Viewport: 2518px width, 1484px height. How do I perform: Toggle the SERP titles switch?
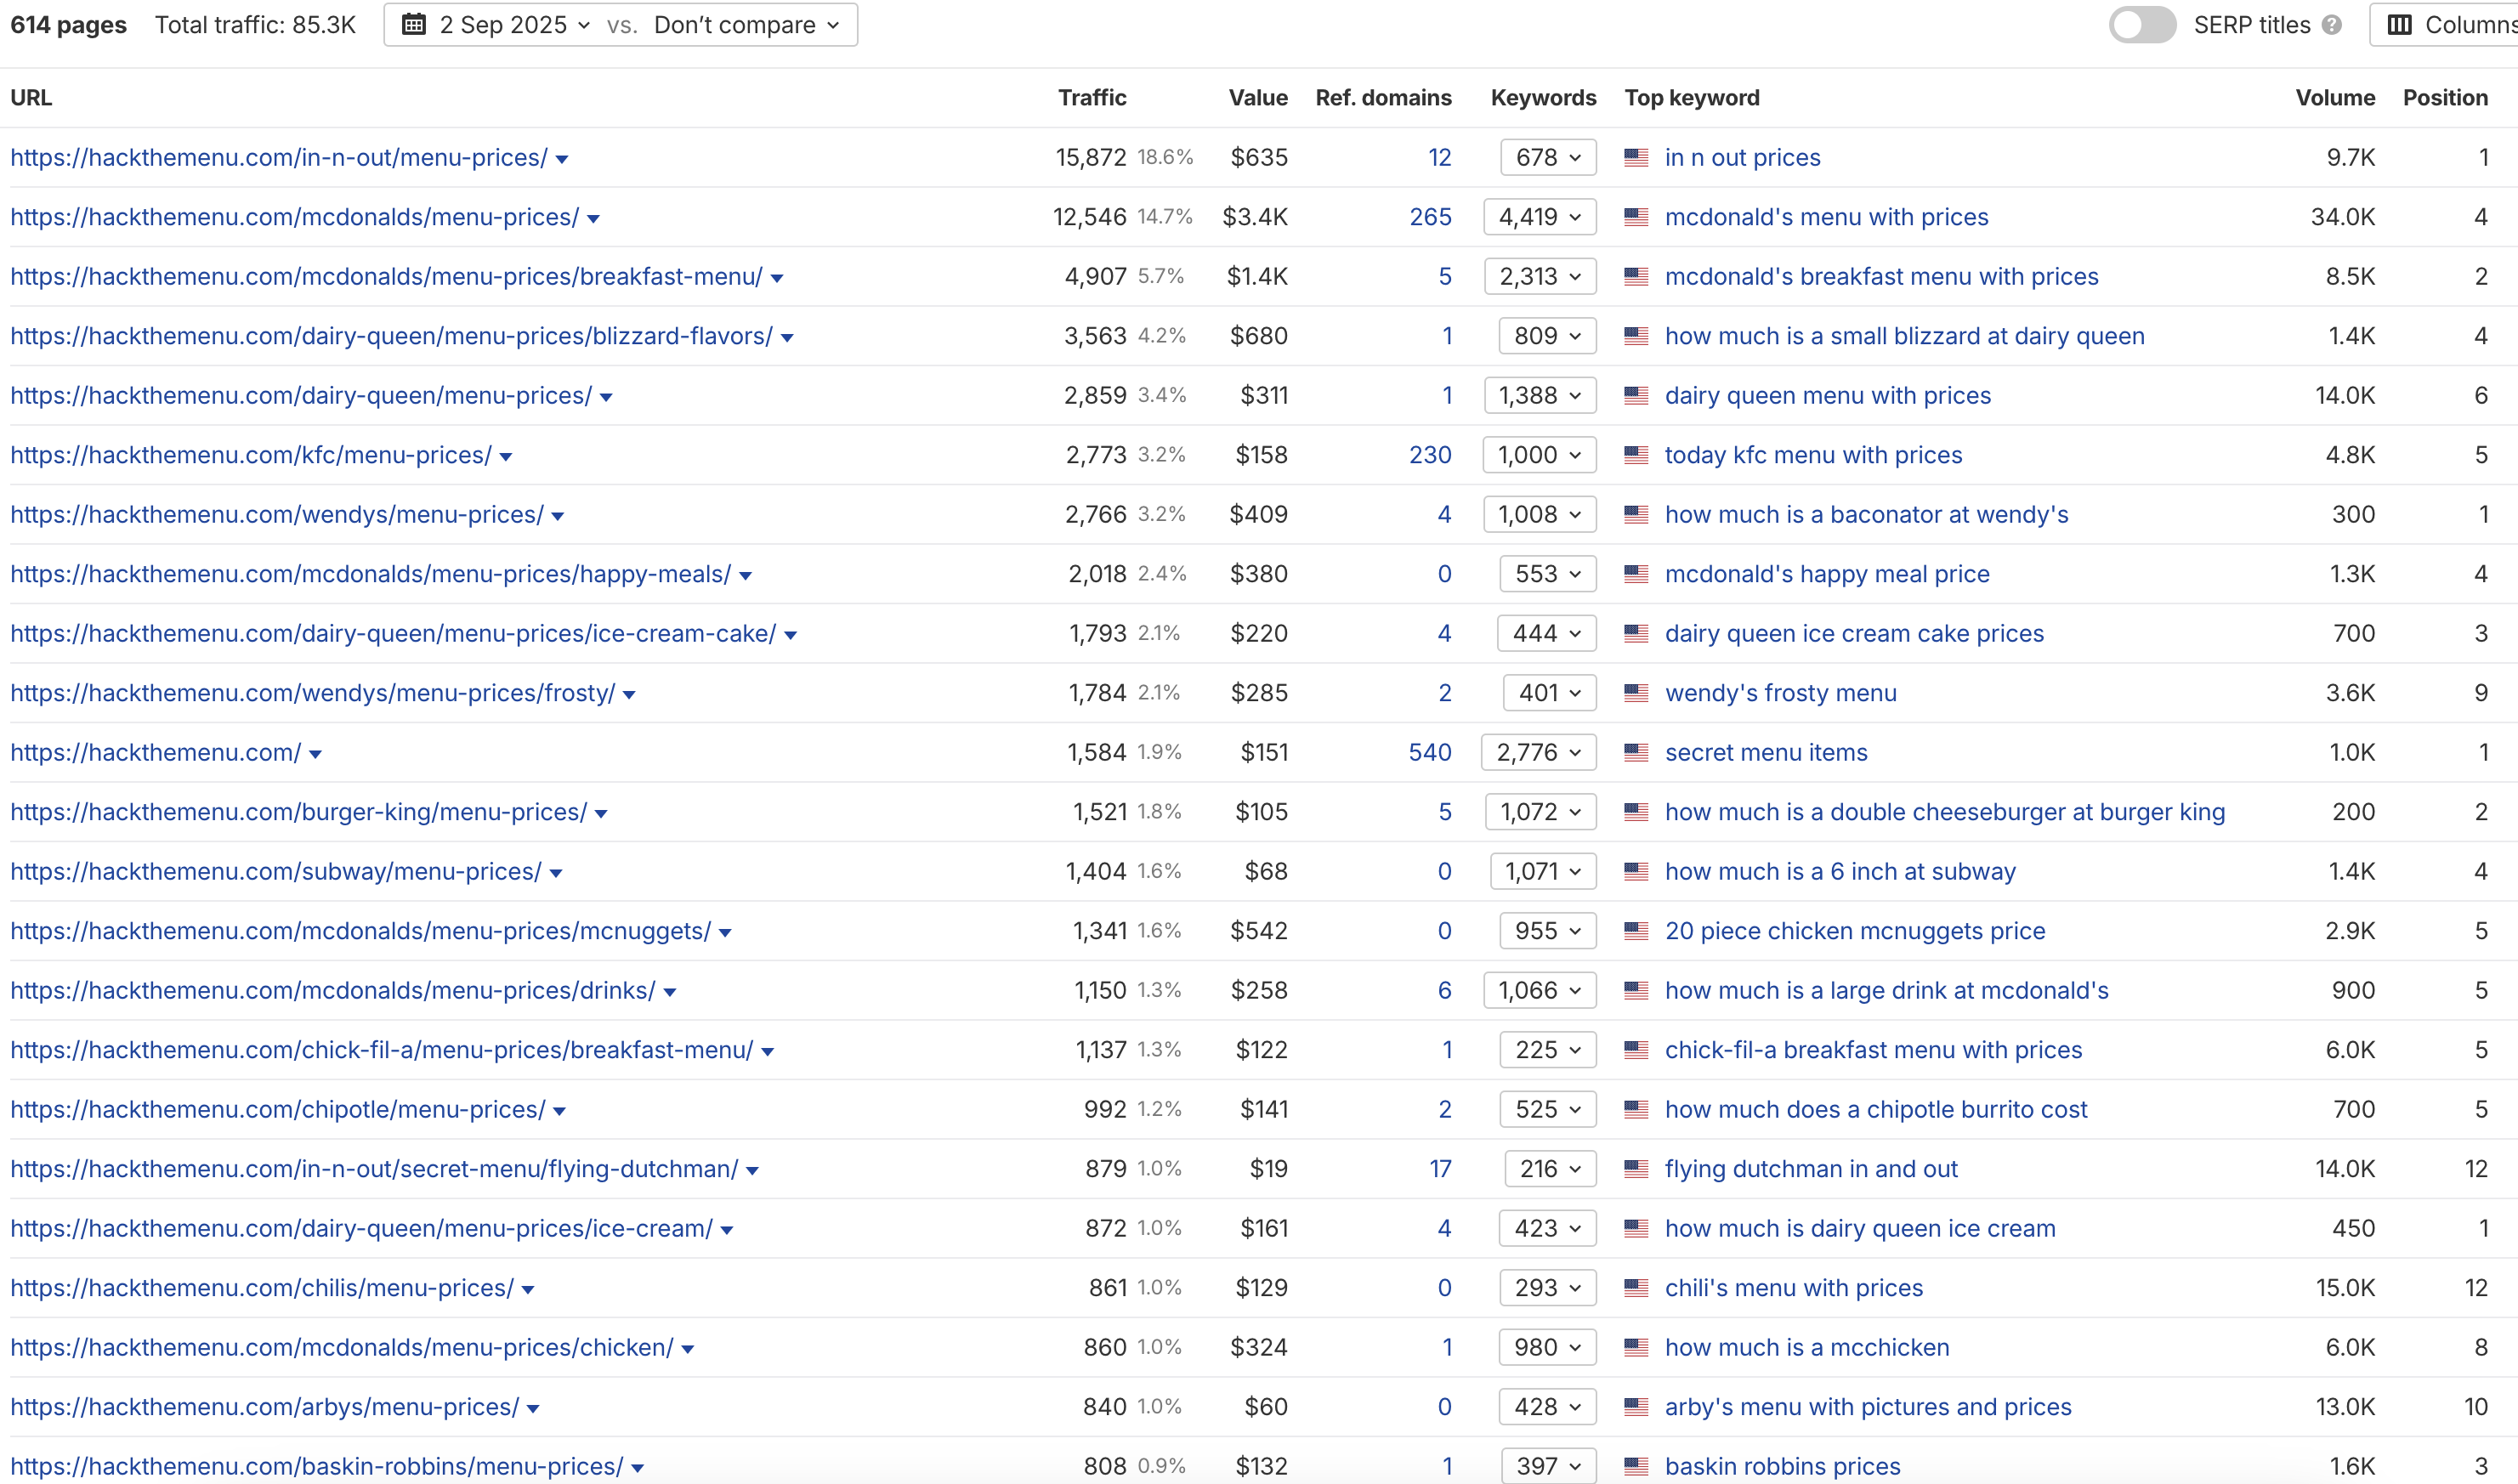click(x=2142, y=24)
